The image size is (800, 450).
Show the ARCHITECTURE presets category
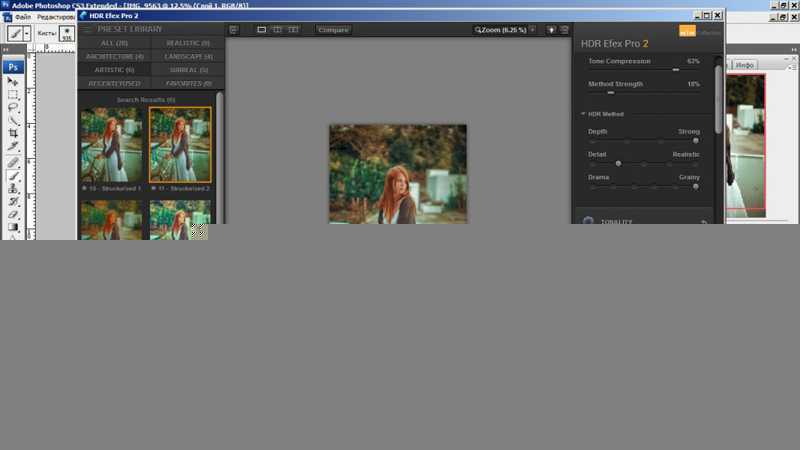114,56
